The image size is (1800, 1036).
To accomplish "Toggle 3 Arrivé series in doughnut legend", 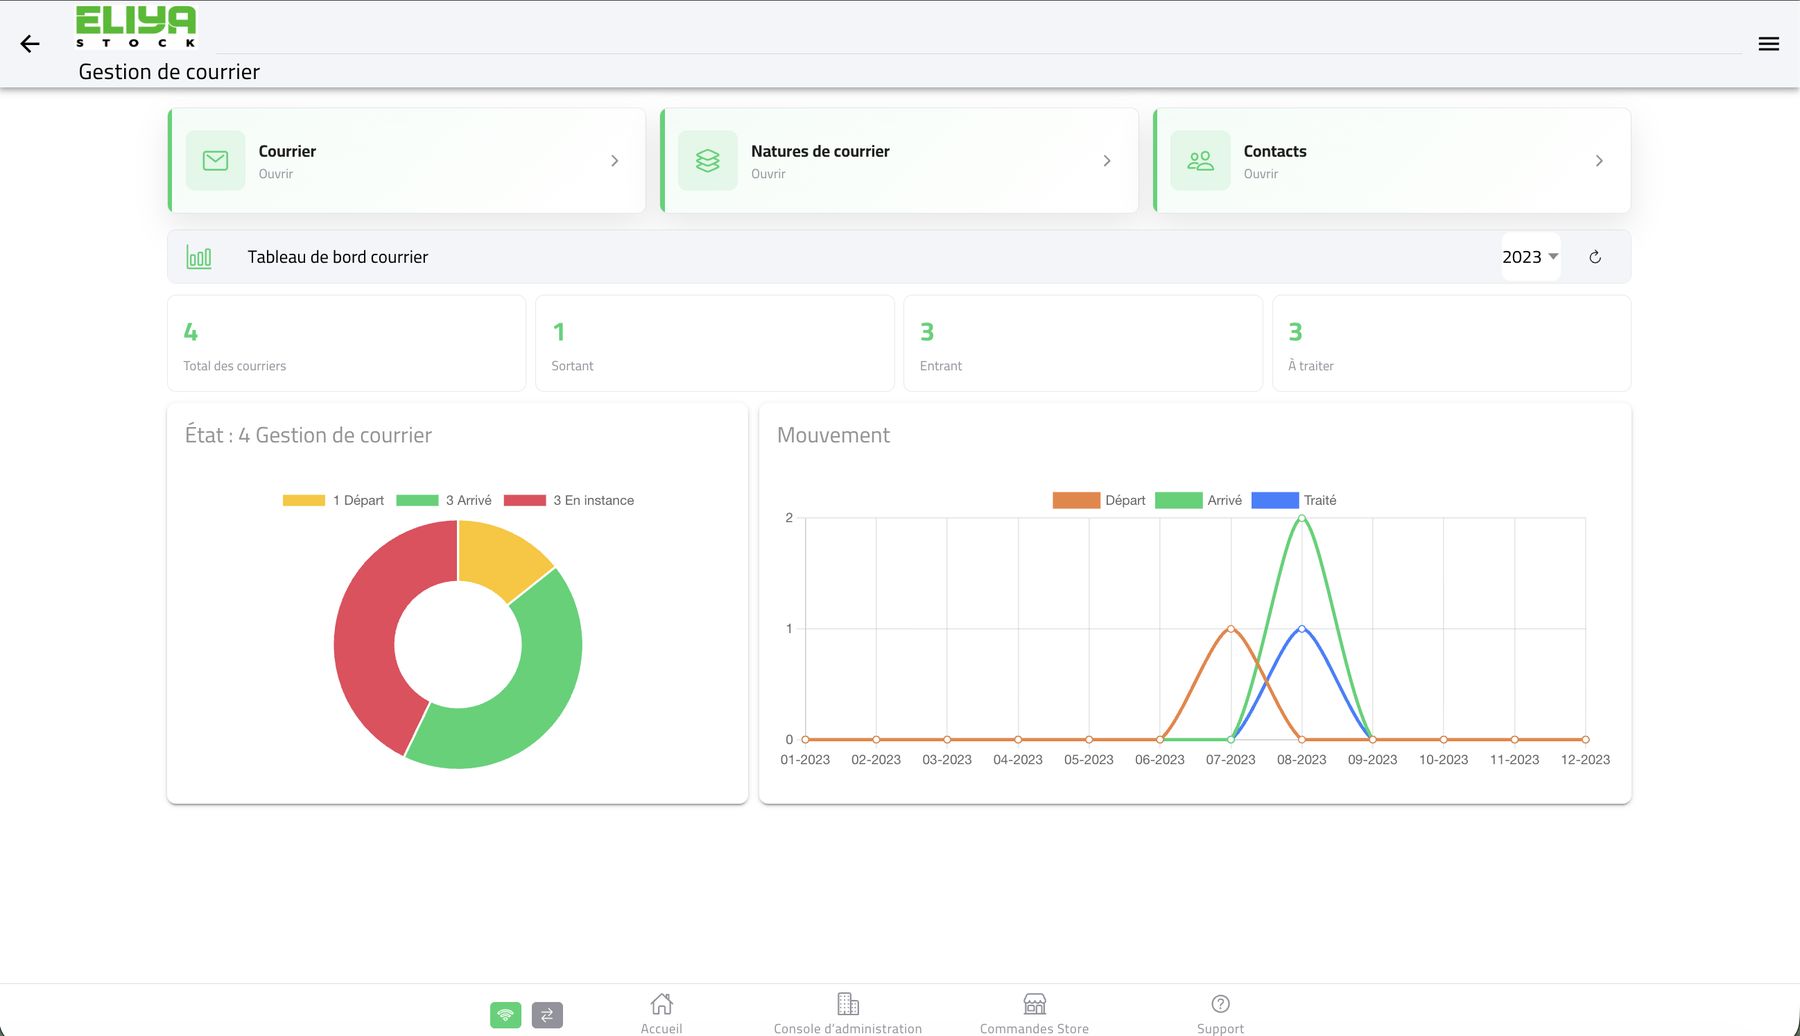I will tap(444, 500).
